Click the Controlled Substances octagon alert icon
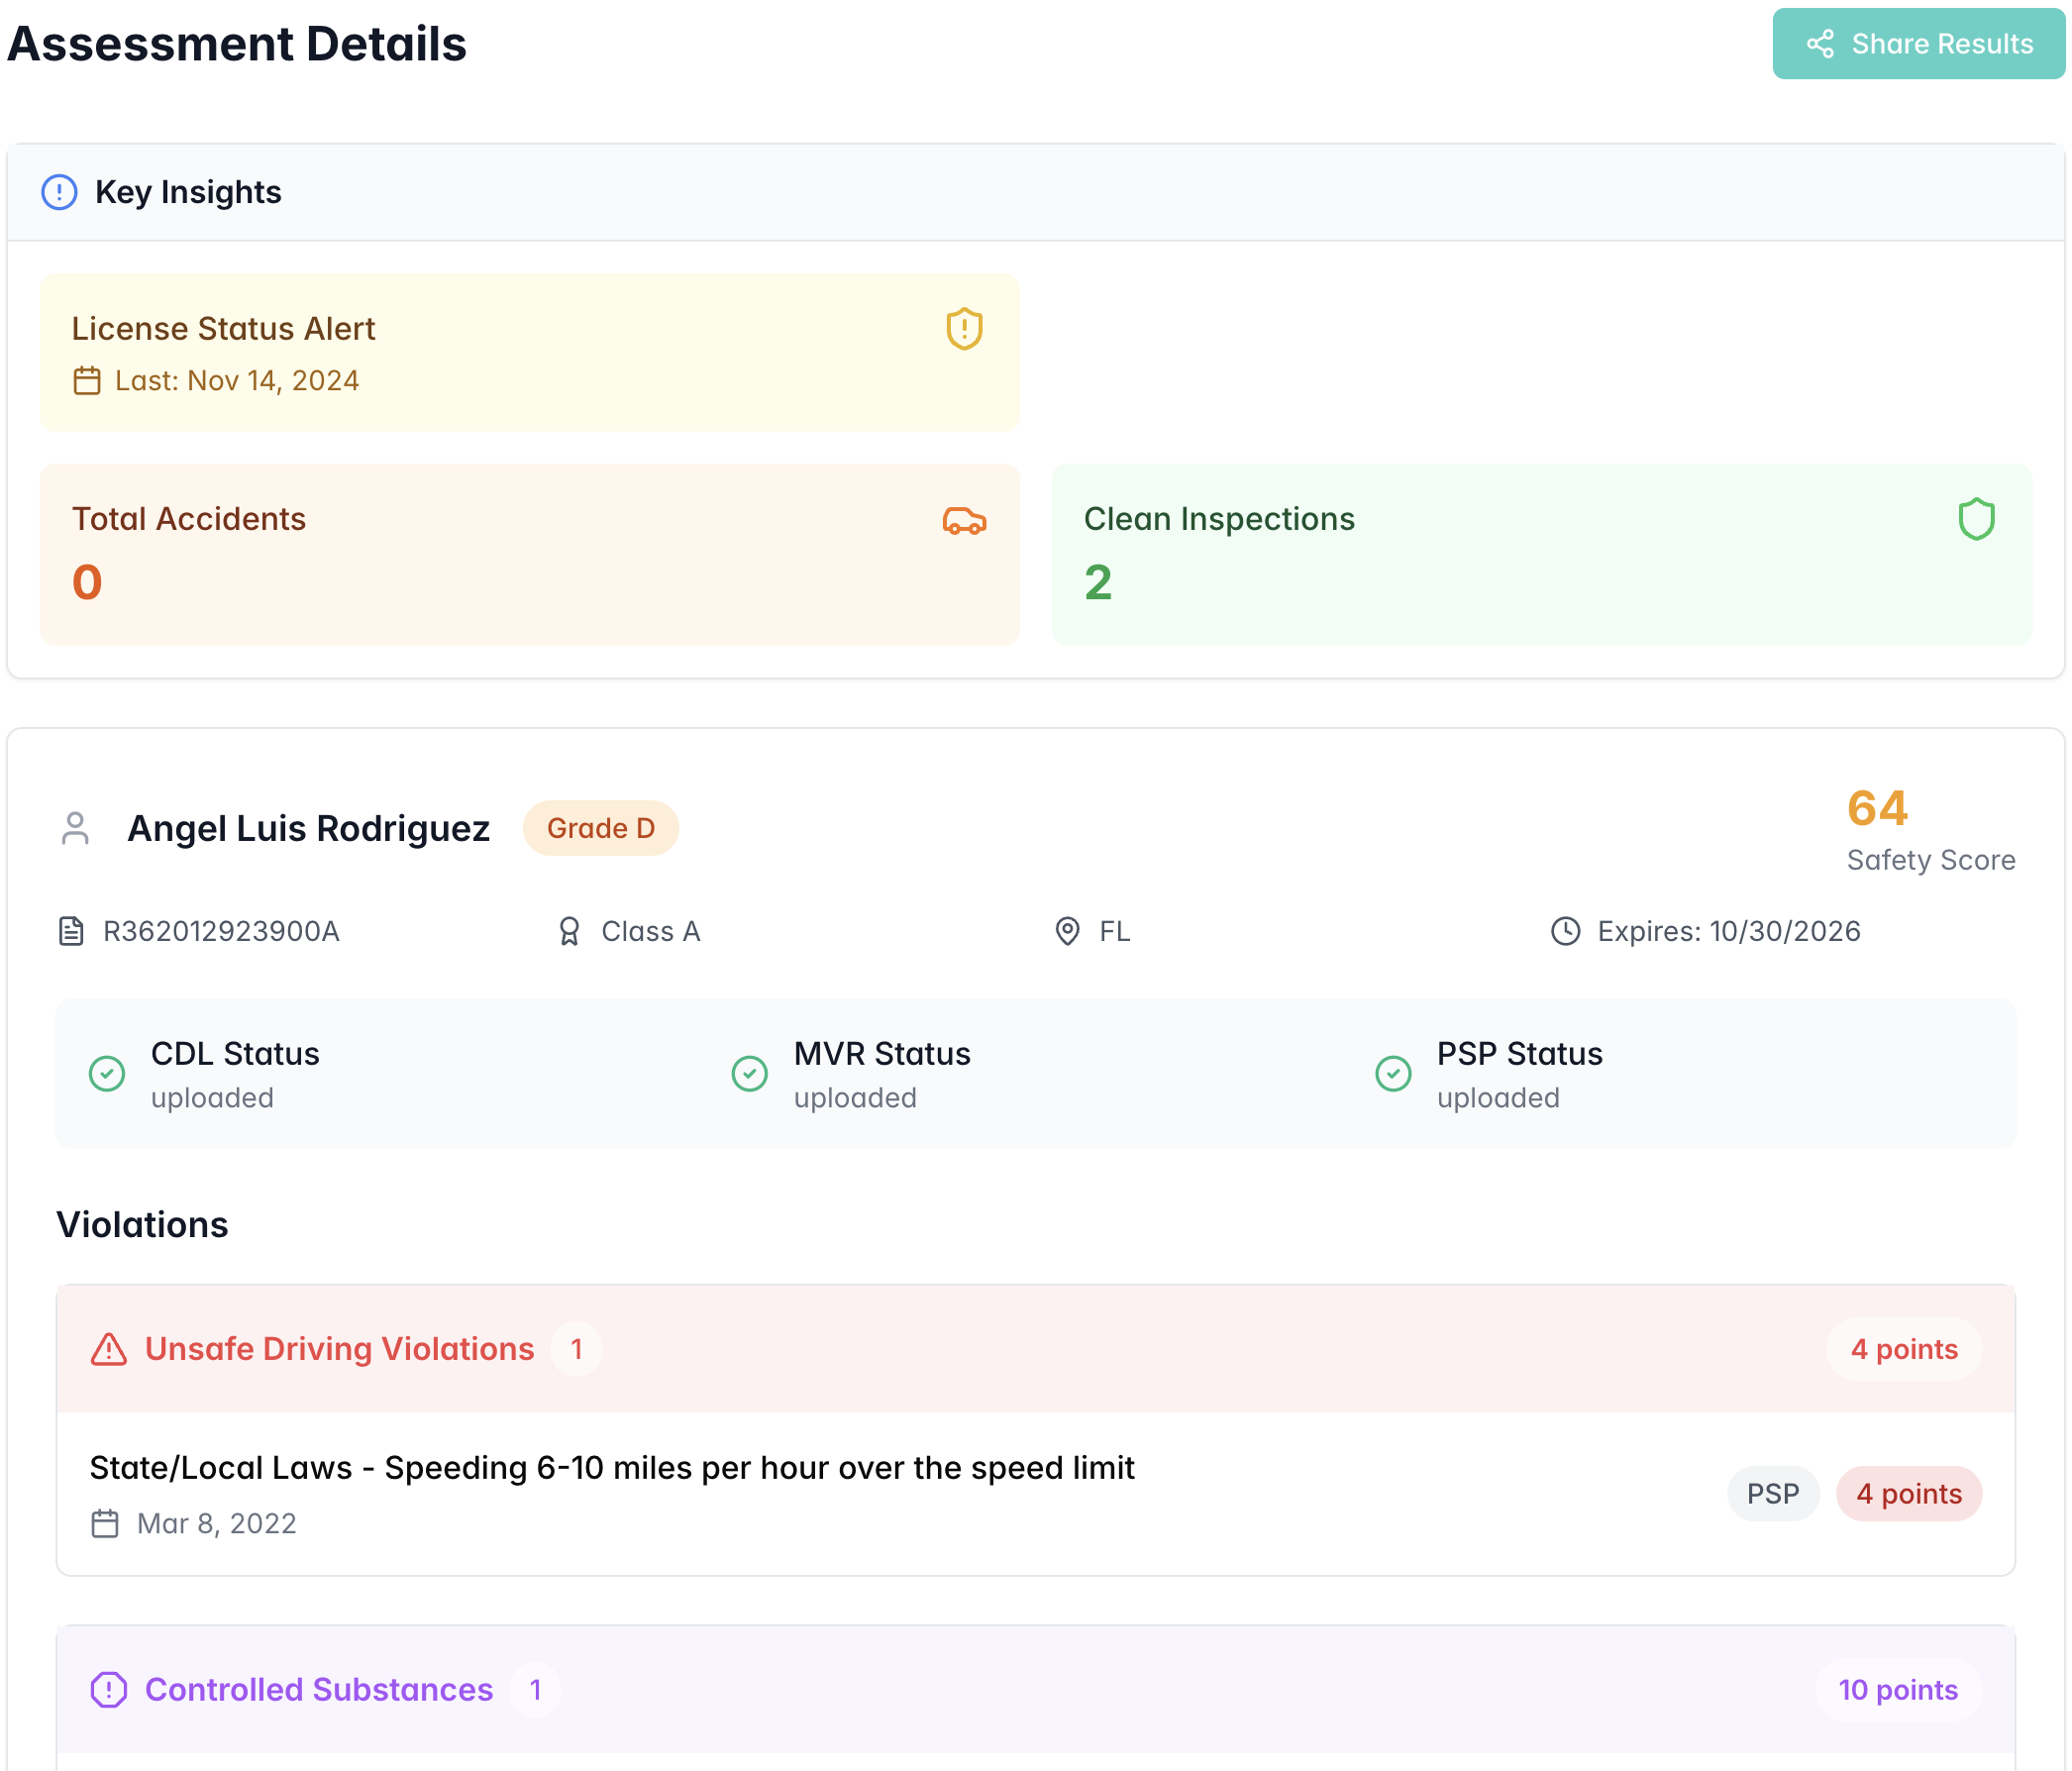The height and width of the screenshot is (1771, 2072). click(x=108, y=1689)
